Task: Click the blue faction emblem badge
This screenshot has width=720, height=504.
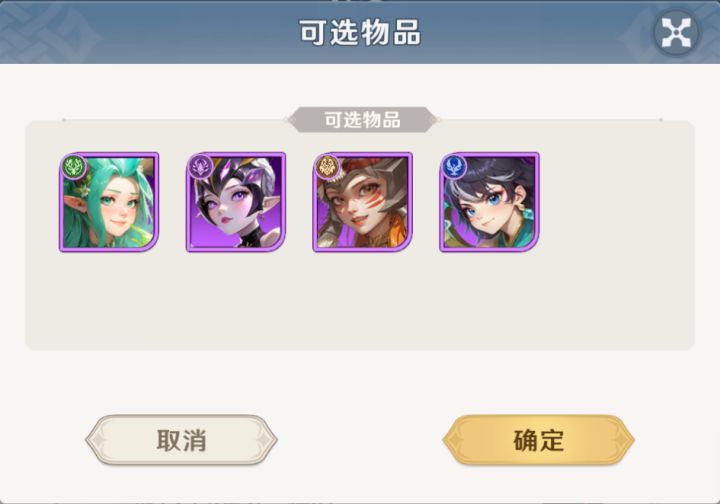Action: pyautogui.click(x=454, y=167)
